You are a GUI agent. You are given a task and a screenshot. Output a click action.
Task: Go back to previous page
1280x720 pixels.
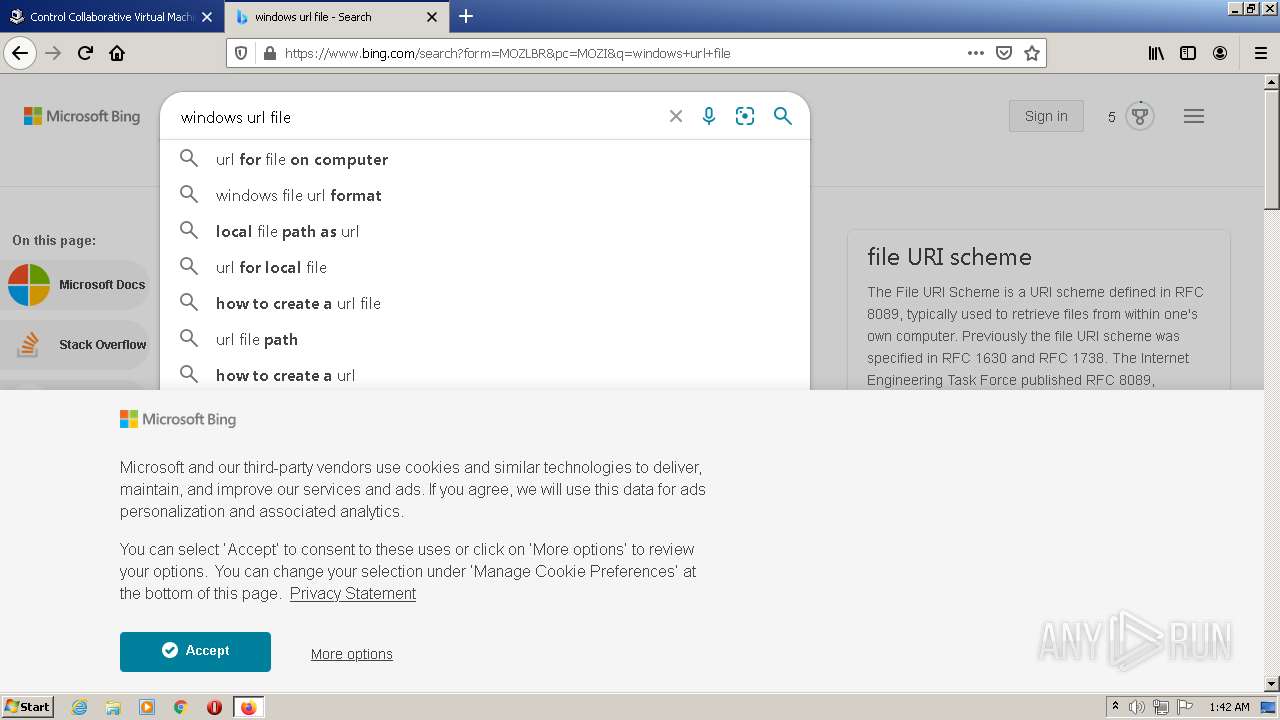pos(20,53)
